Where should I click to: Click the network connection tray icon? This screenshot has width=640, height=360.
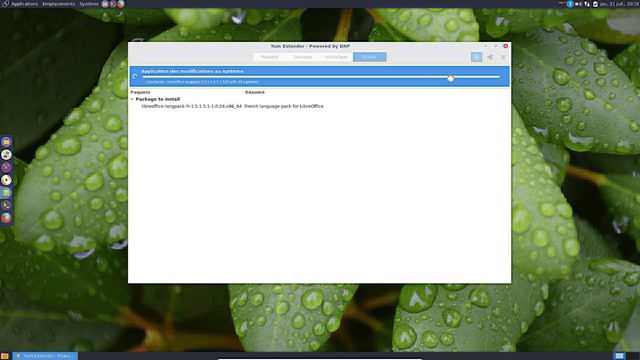tap(587, 4)
